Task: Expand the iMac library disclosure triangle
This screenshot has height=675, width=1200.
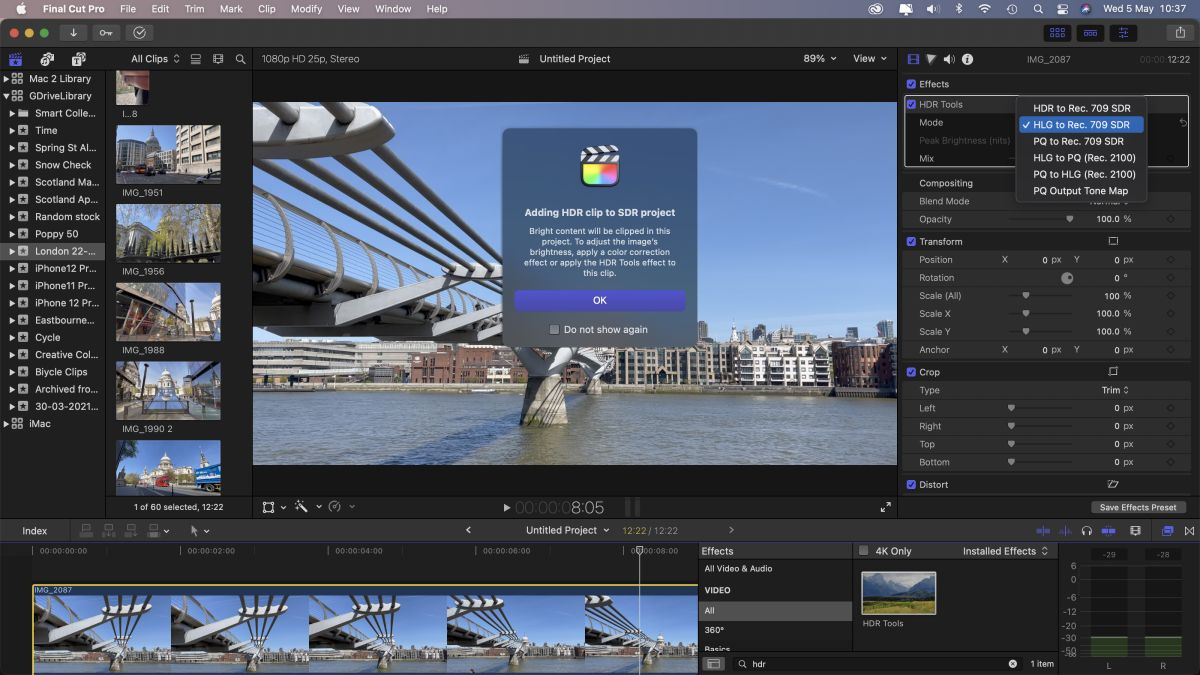Action: (7, 424)
